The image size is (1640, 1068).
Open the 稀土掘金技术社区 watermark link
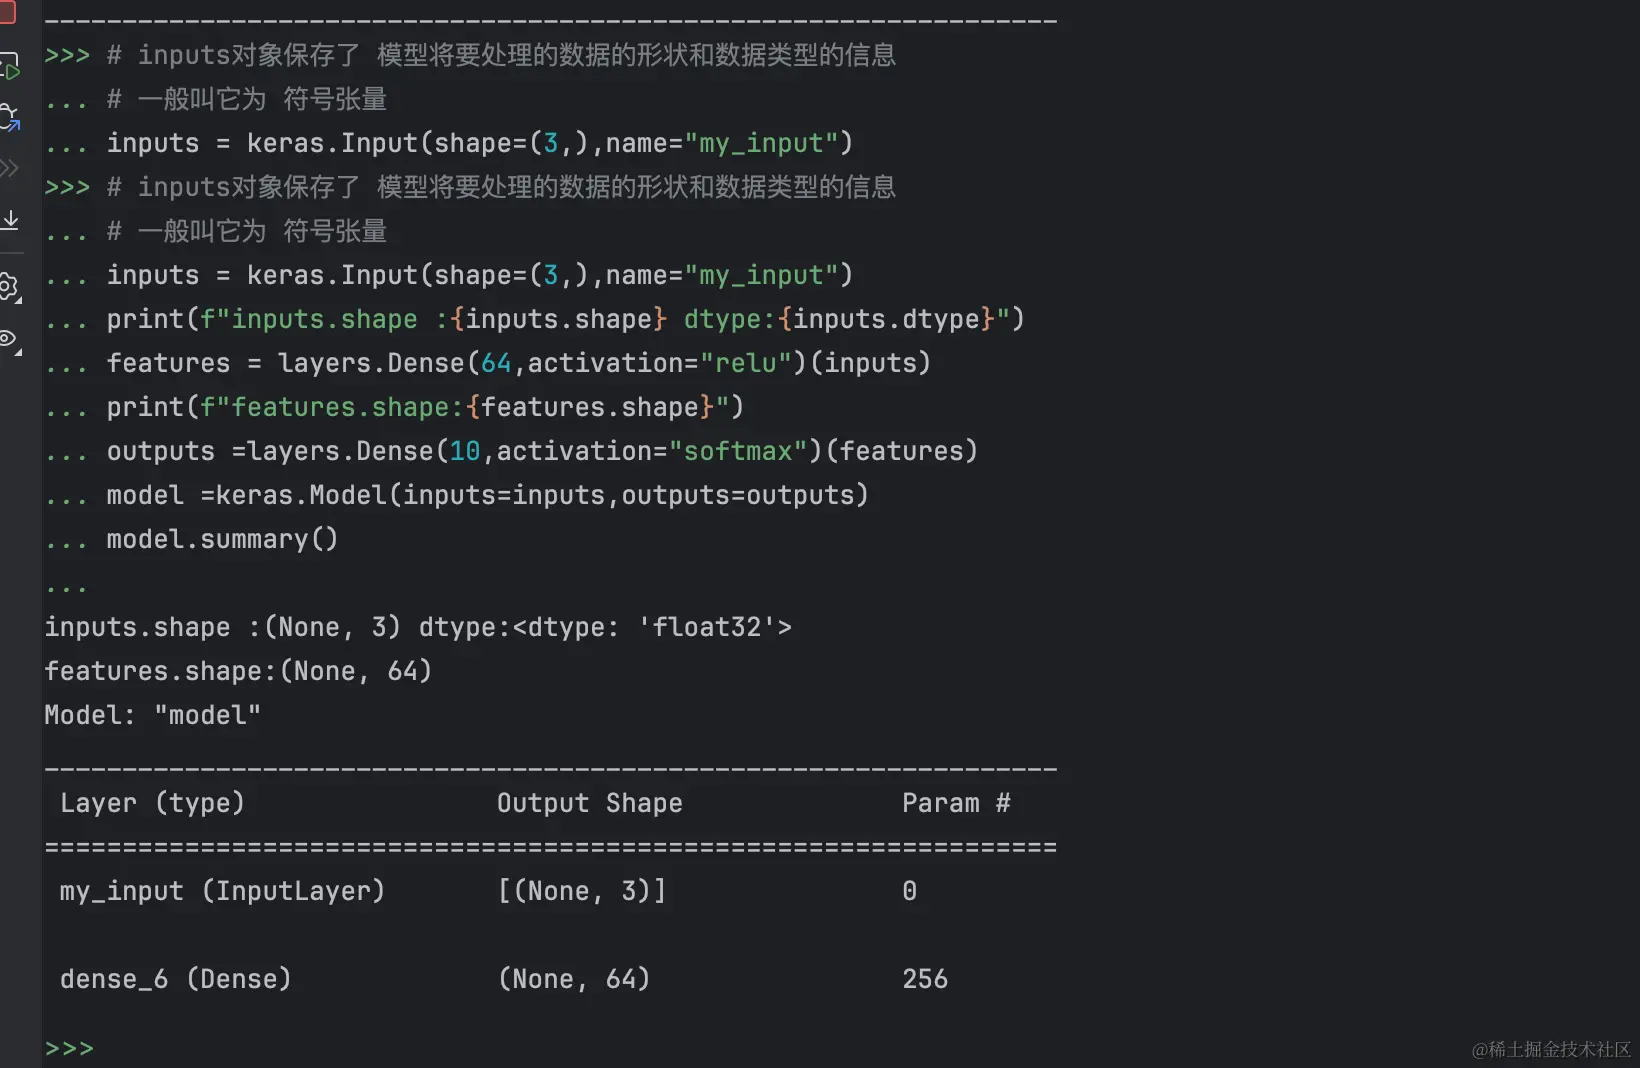pyautogui.click(x=1550, y=1049)
